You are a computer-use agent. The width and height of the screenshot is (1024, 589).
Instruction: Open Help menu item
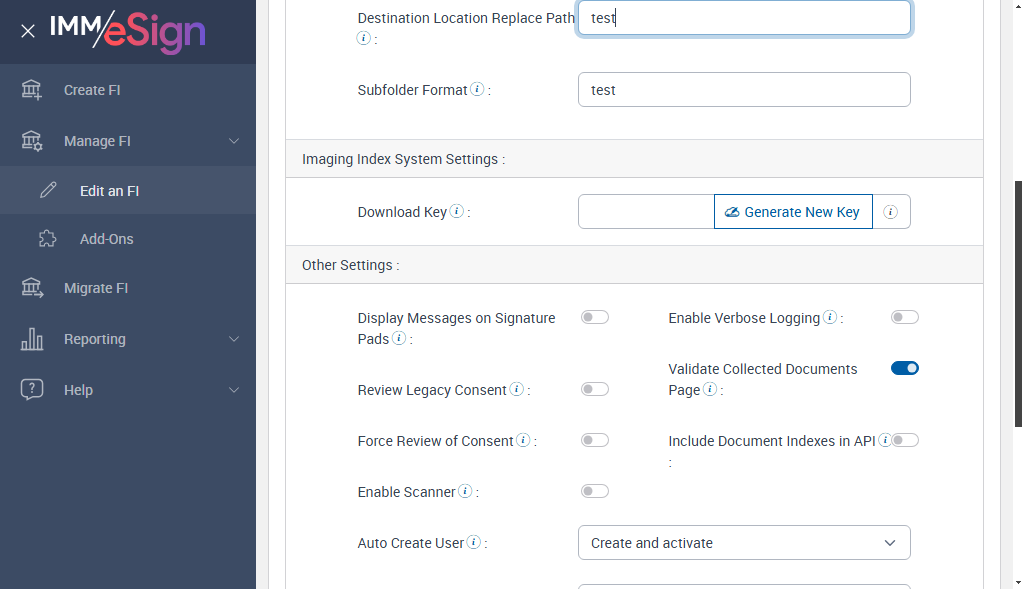click(128, 390)
